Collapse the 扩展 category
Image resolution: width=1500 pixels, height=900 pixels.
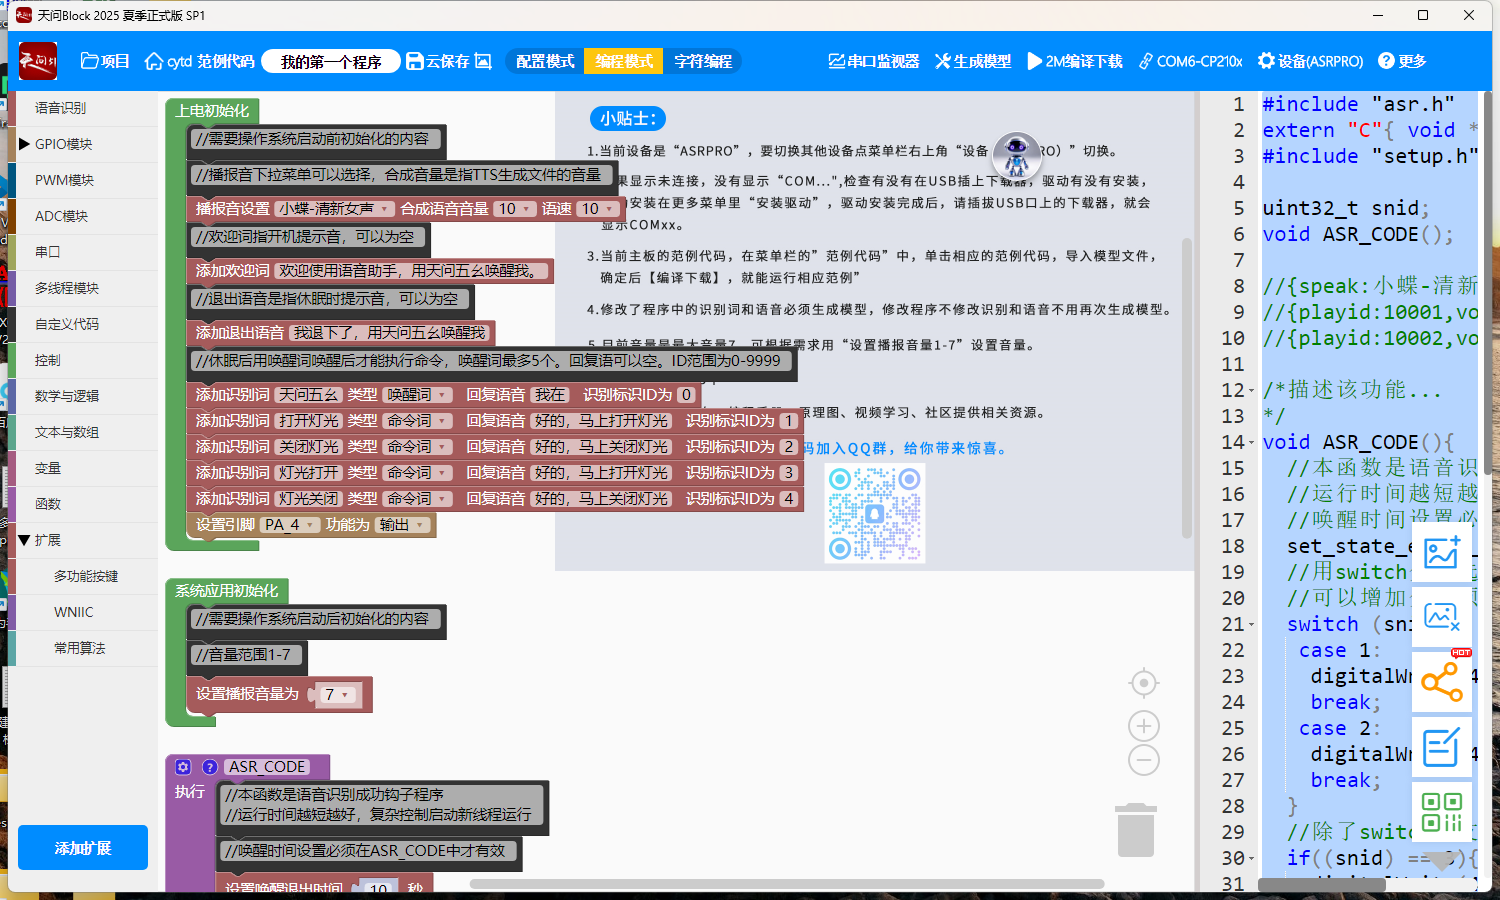[x=25, y=540]
